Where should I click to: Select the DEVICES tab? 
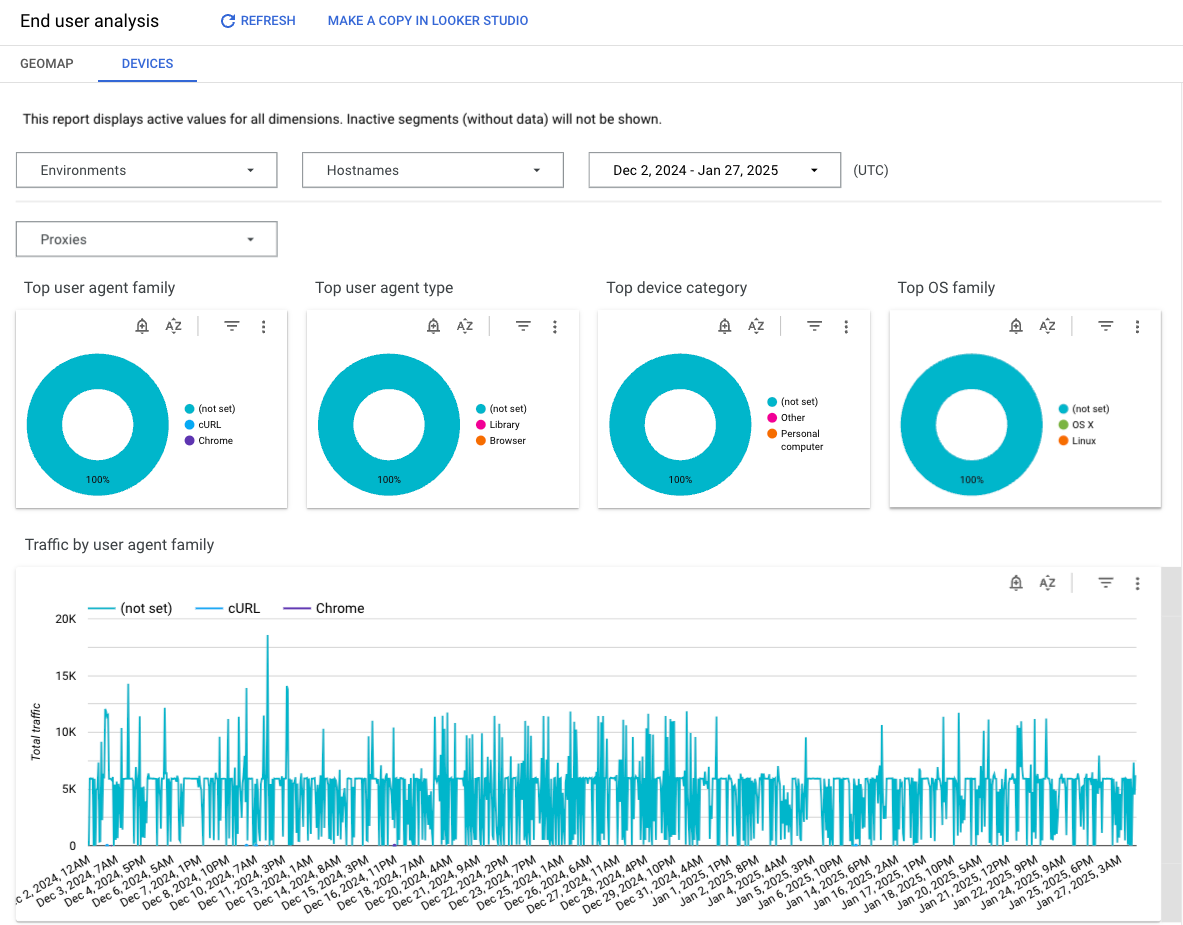click(x=147, y=63)
